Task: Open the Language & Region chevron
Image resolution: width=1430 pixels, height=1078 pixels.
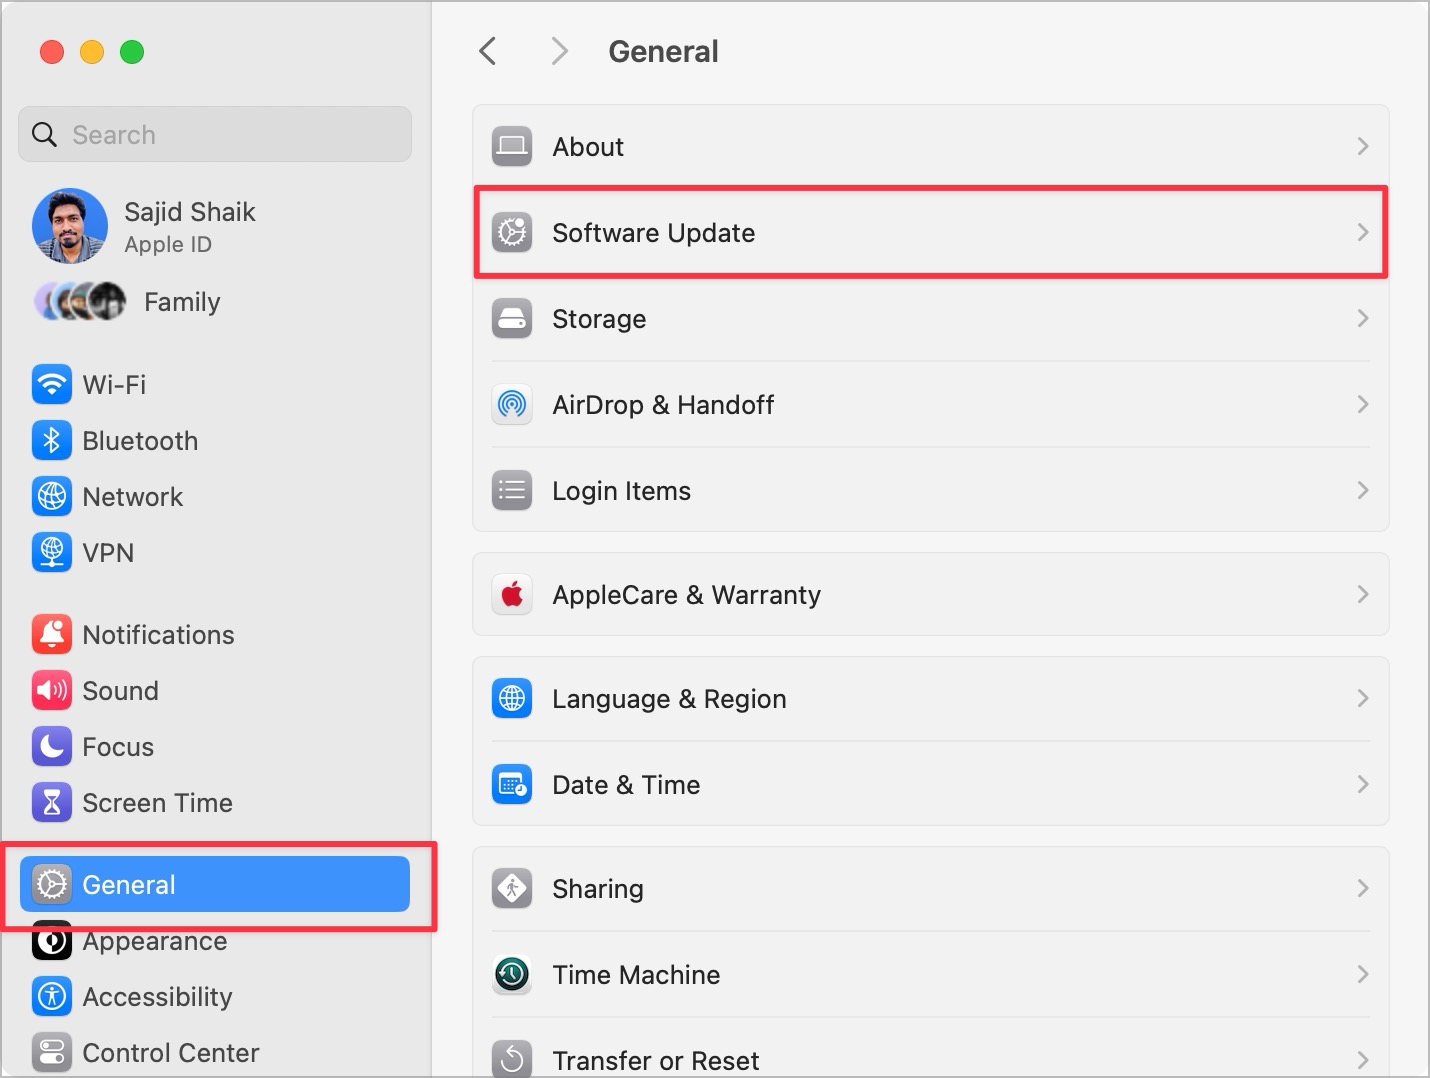Action: (1362, 699)
